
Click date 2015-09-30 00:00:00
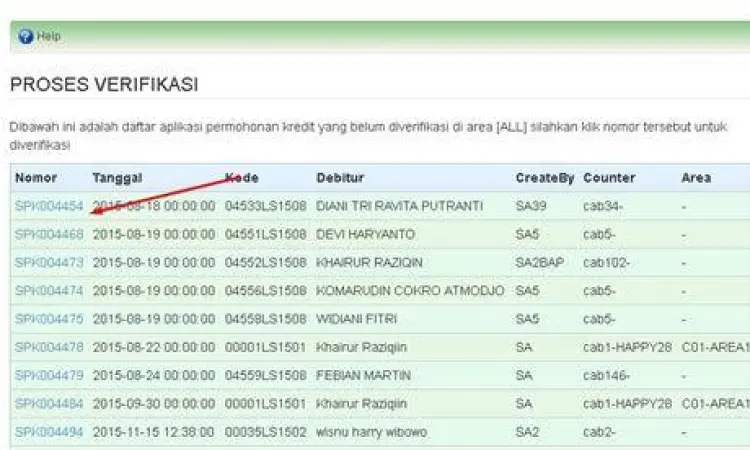point(154,404)
